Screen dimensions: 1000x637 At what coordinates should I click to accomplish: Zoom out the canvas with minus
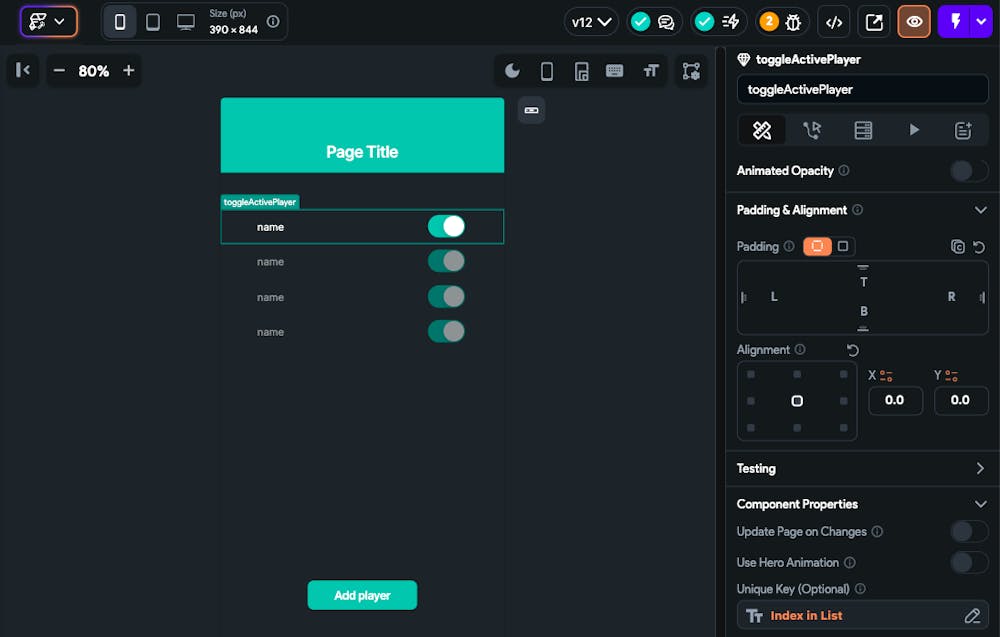coord(59,70)
